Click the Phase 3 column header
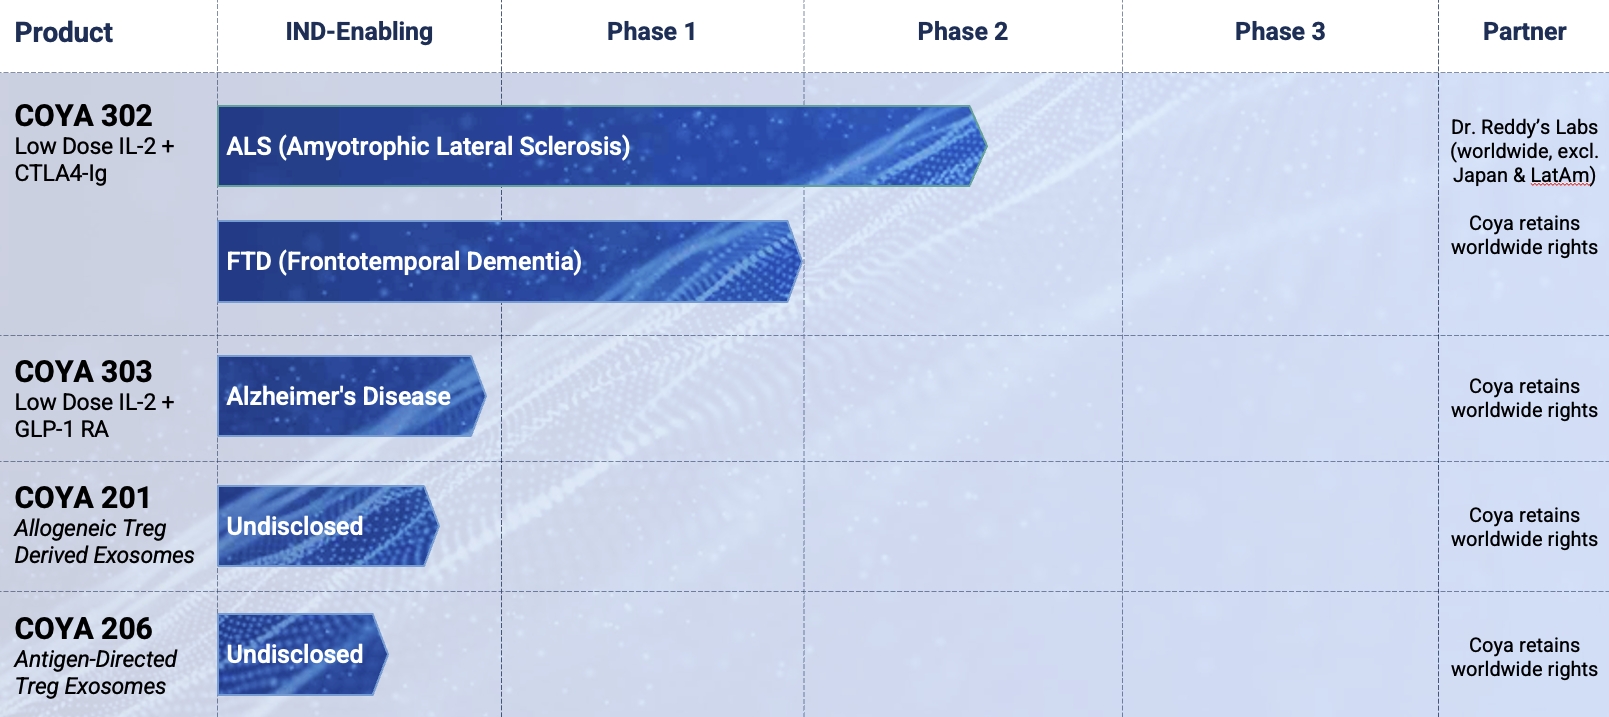This screenshot has width=1609, height=717. click(x=1279, y=32)
